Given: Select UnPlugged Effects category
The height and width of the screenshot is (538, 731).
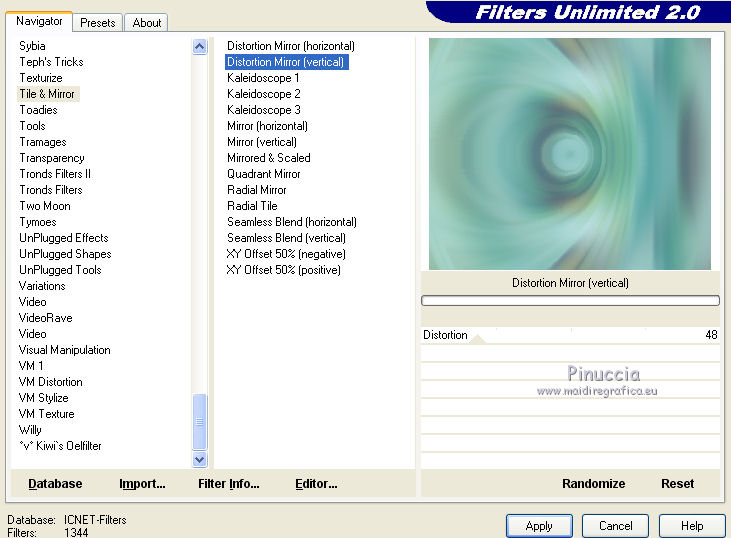Looking at the screenshot, I should tap(63, 238).
